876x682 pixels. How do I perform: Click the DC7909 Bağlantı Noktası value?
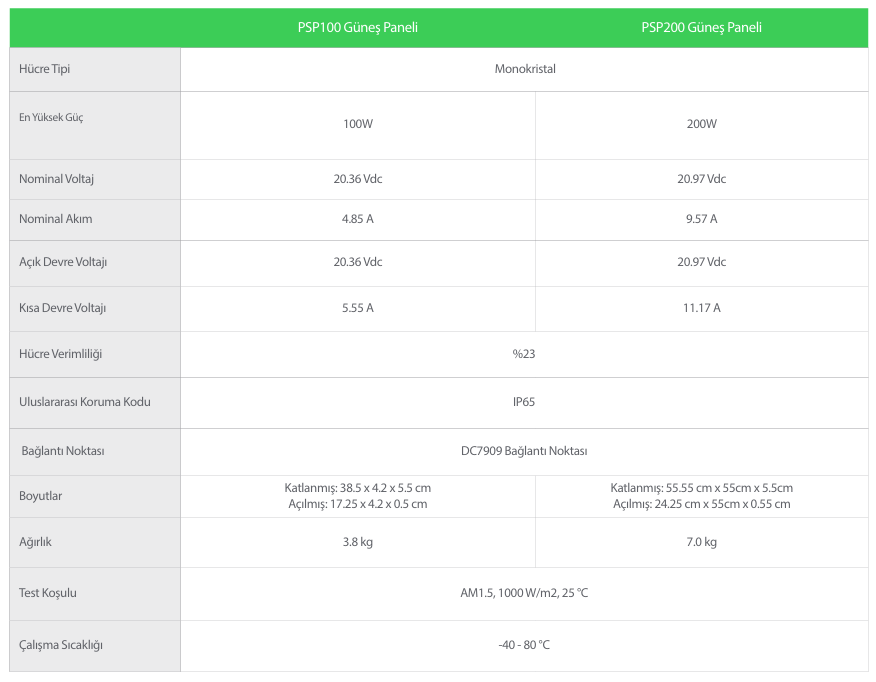[x=524, y=451]
